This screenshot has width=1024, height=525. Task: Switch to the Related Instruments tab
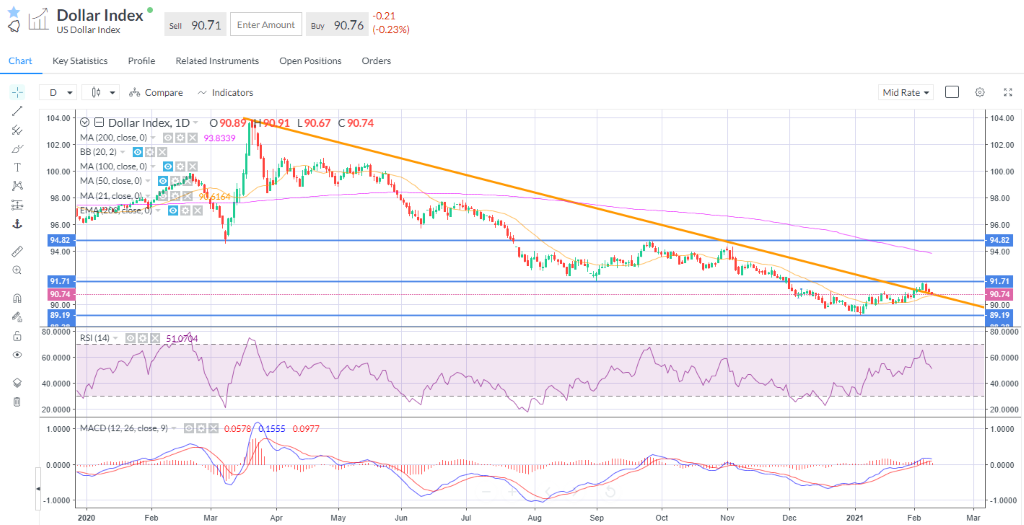[x=217, y=61]
